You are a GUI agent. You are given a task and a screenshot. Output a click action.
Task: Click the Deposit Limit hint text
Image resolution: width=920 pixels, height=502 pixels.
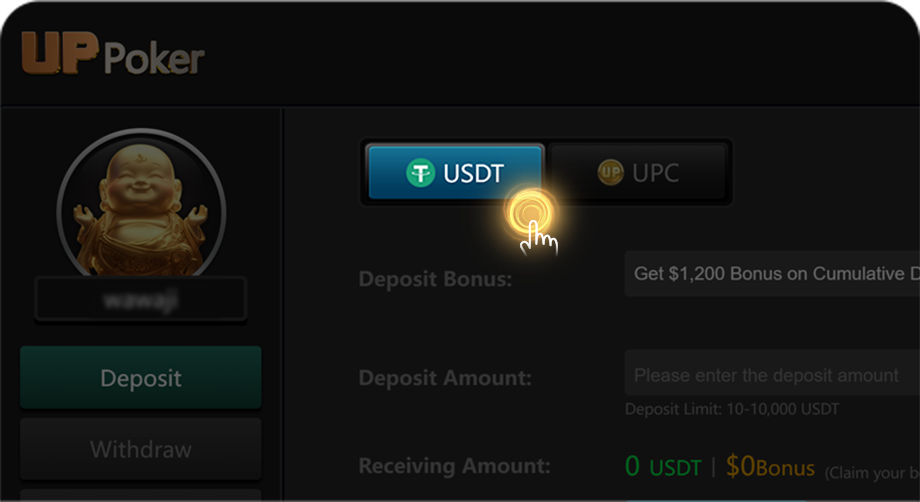point(732,409)
